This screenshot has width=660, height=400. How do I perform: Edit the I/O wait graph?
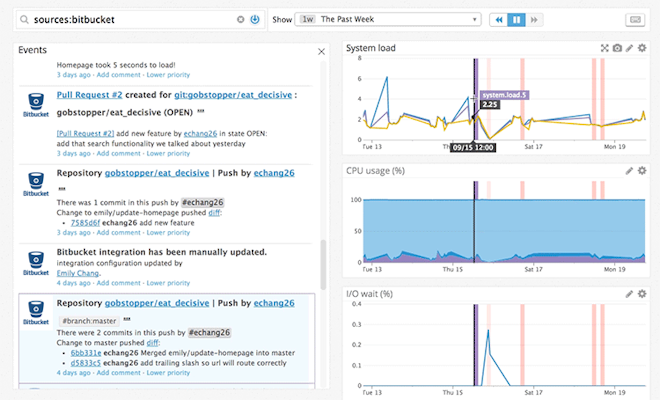(629, 294)
